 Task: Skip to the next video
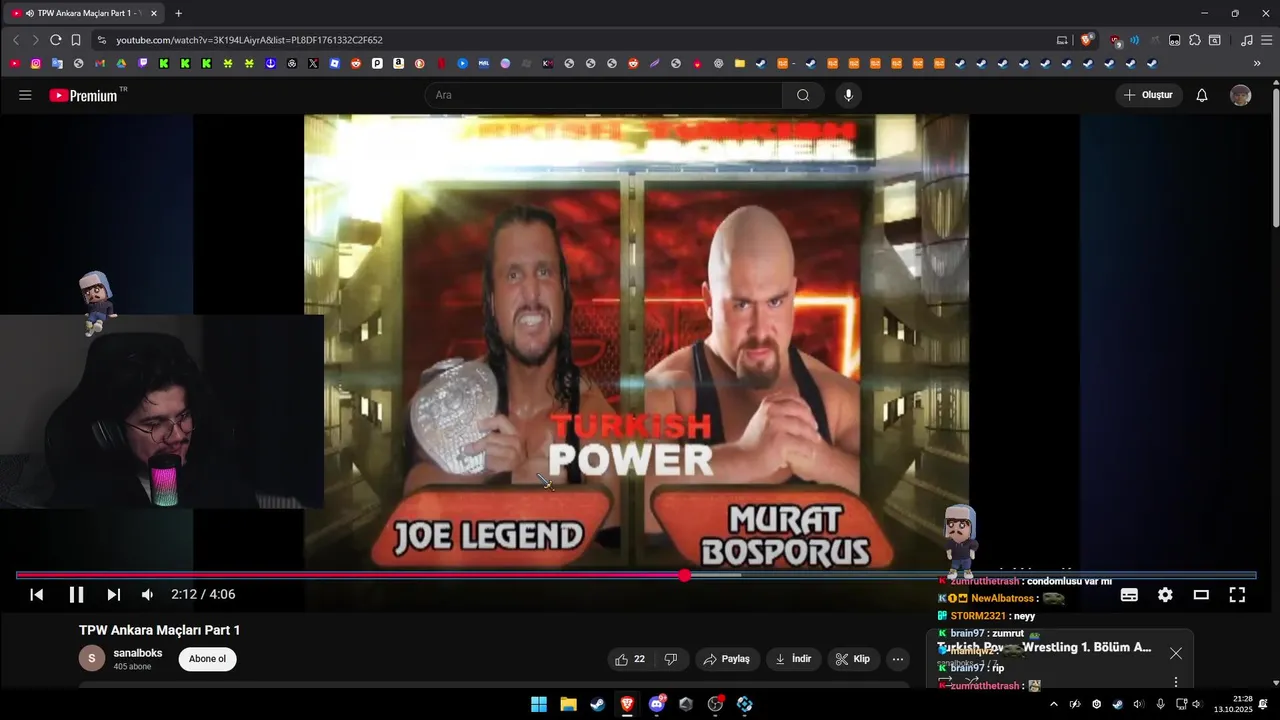114,594
